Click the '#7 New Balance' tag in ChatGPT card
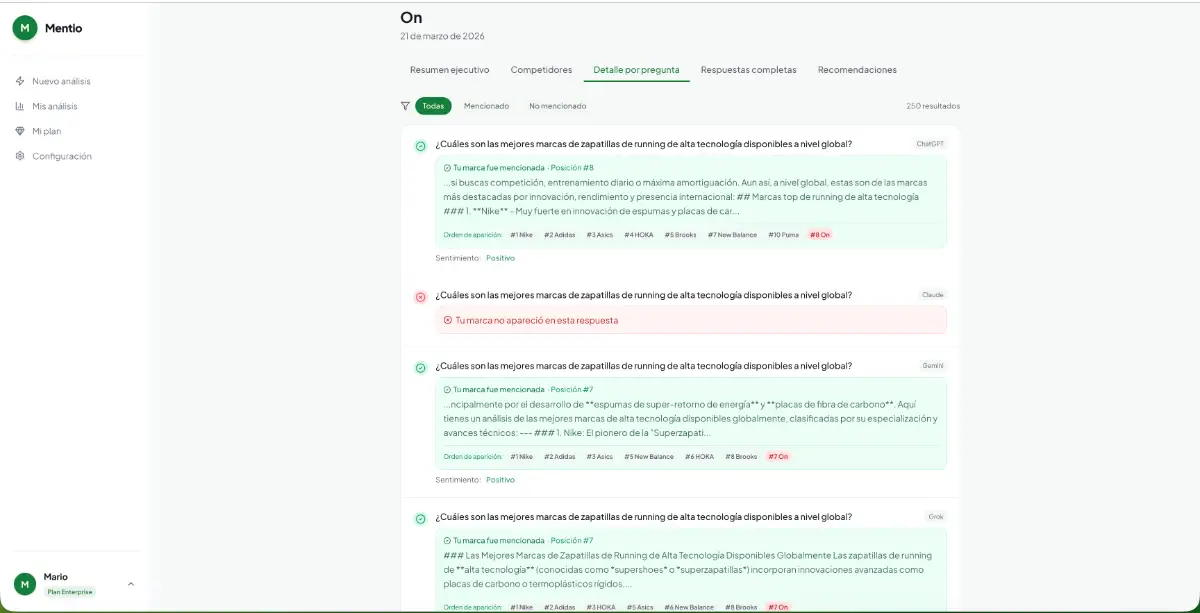Image resolution: width=1200 pixels, height=613 pixels. [732, 235]
